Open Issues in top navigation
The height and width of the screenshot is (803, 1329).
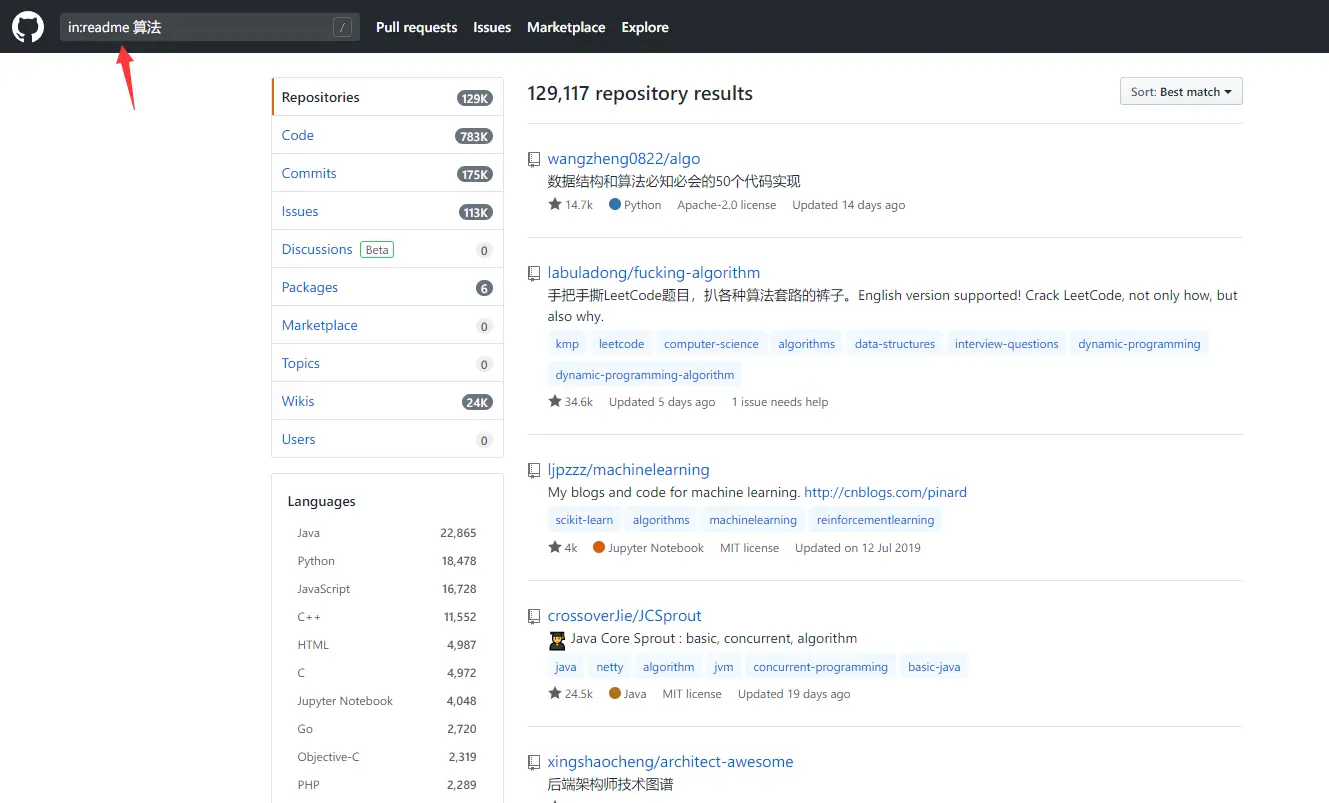[492, 27]
